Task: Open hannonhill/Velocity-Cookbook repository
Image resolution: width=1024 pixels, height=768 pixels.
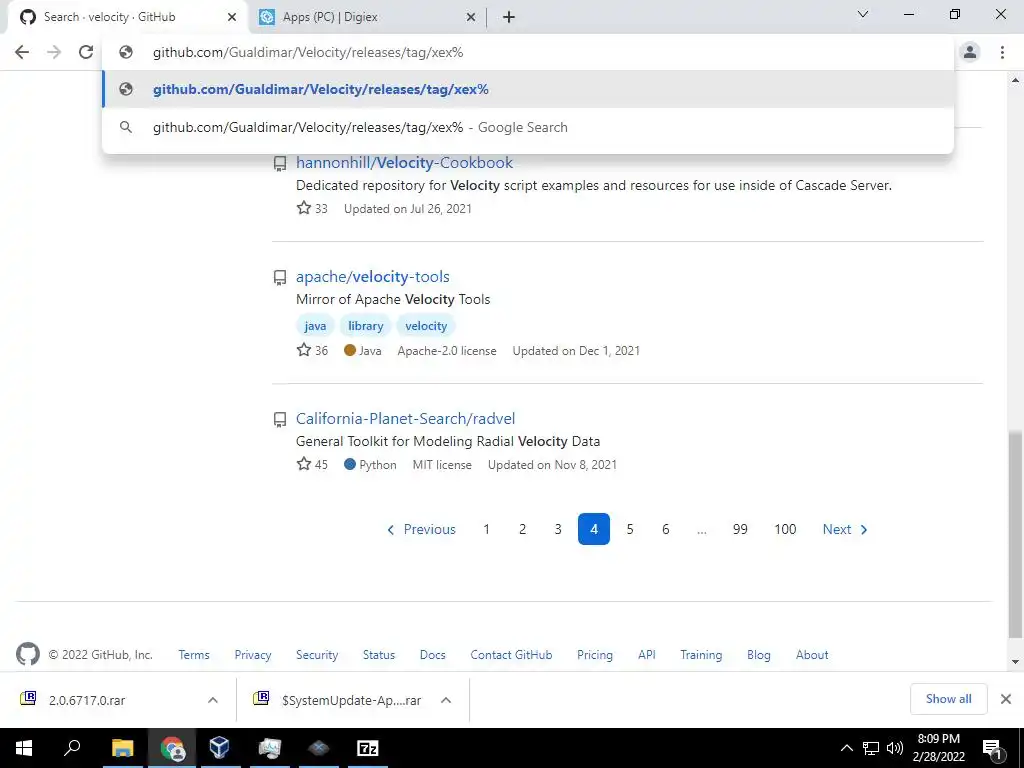Action: point(404,163)
